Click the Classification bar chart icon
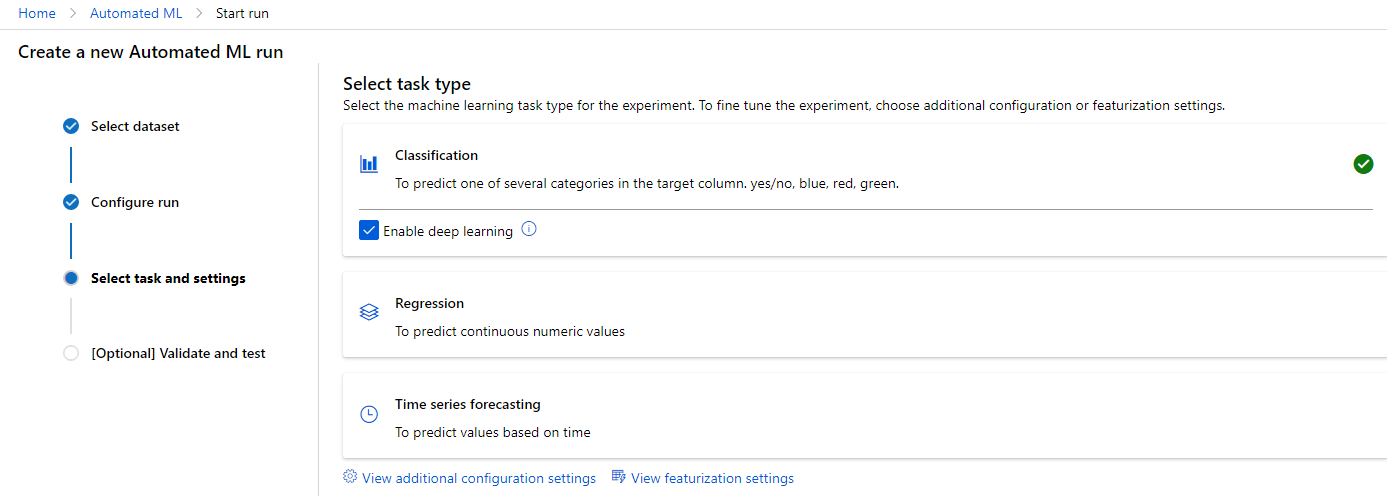Image resolution: width=1387 pixels, height=496 pixels. pos(369,164)
